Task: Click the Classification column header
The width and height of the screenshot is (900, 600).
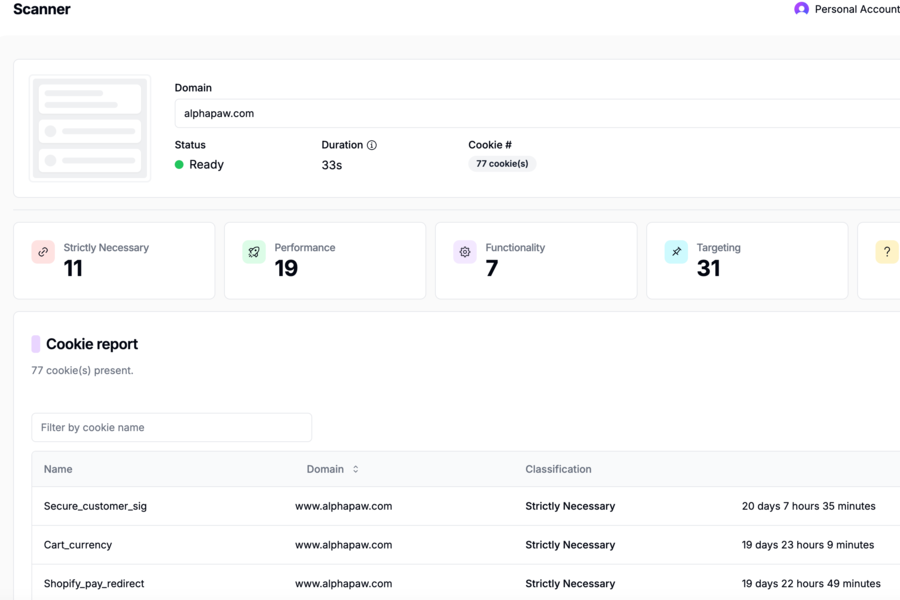Action: coord(558,469)
